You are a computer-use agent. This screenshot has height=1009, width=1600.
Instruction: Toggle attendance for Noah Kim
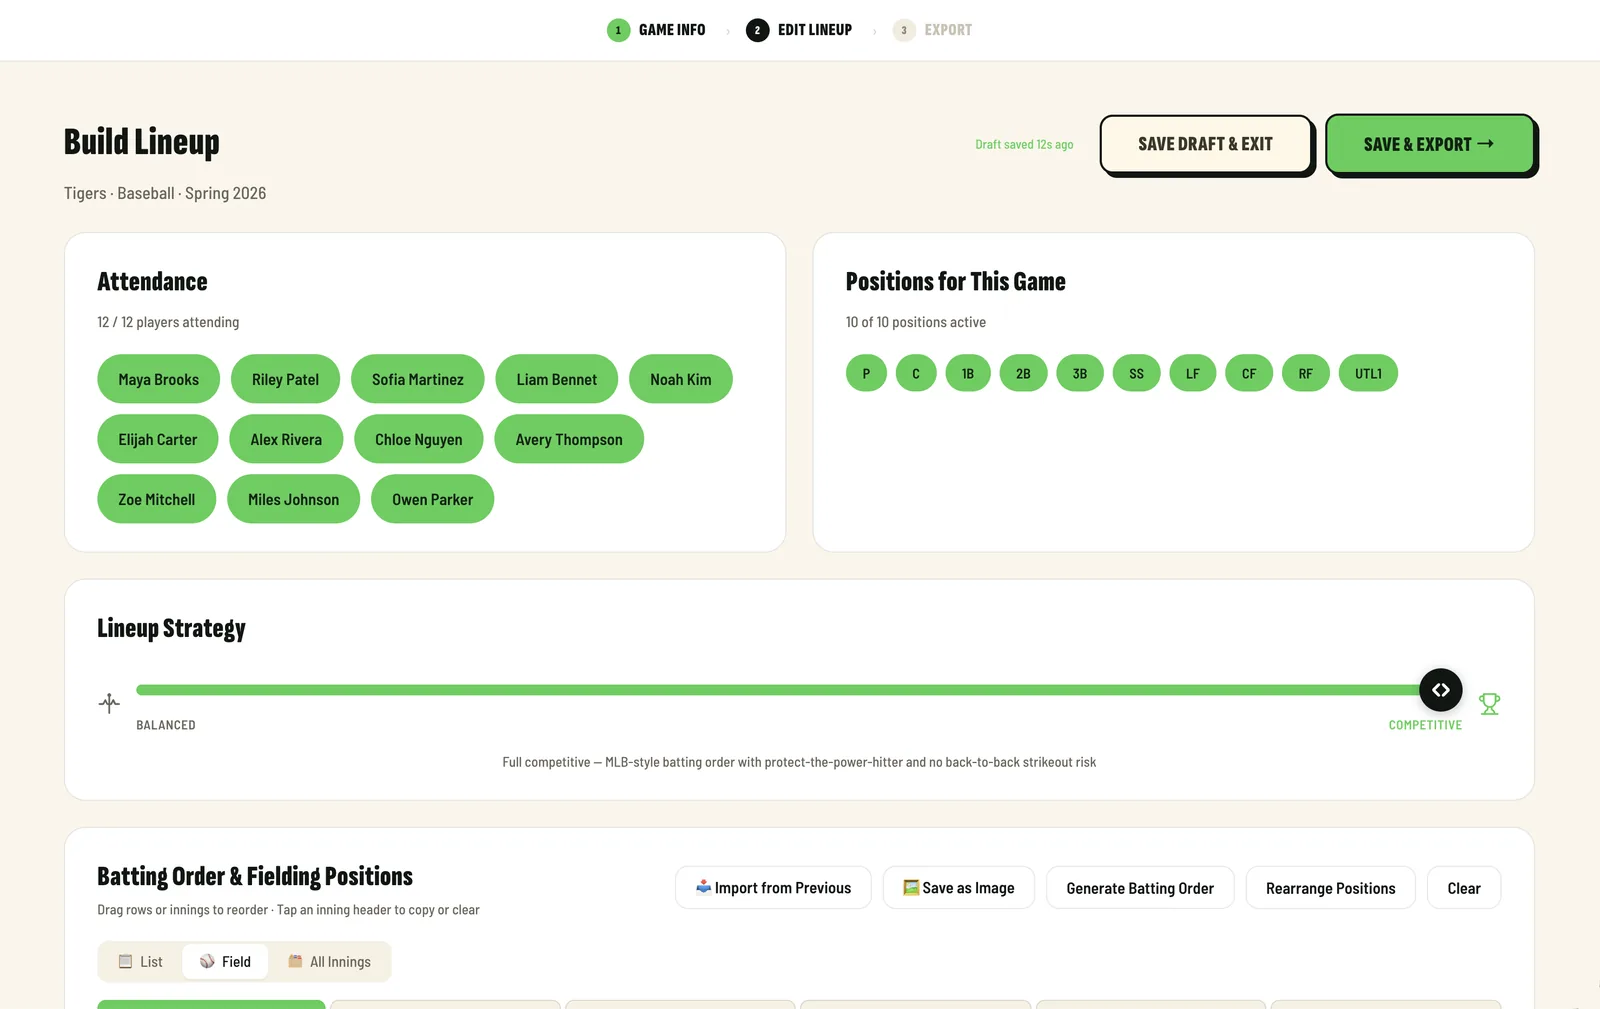(681, 379)
